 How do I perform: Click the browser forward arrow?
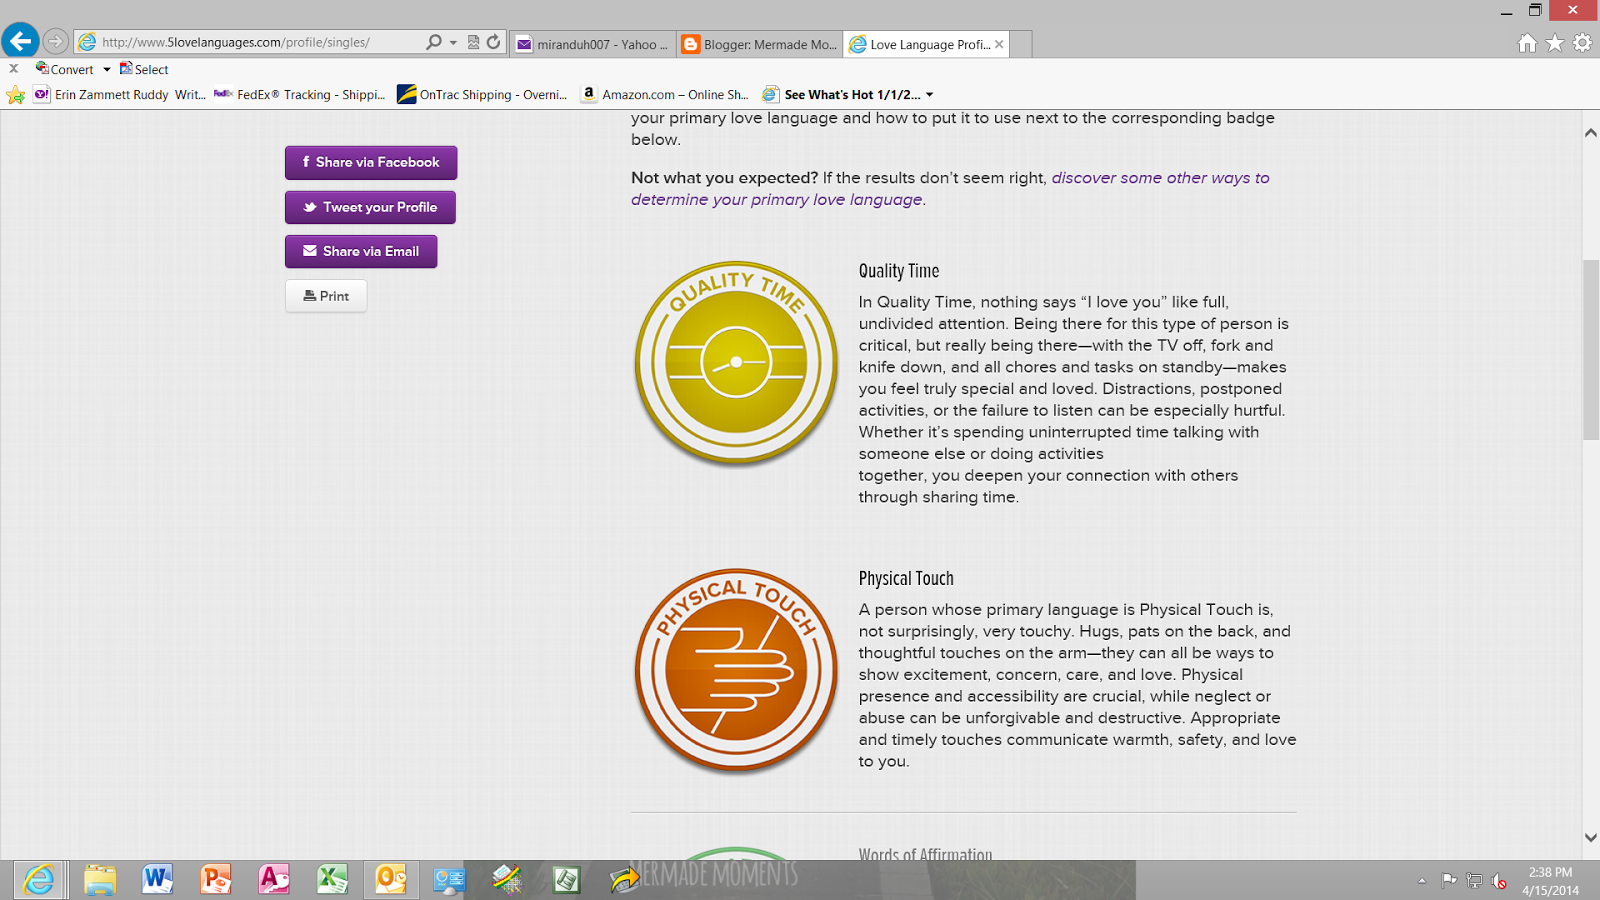point(56,42)
